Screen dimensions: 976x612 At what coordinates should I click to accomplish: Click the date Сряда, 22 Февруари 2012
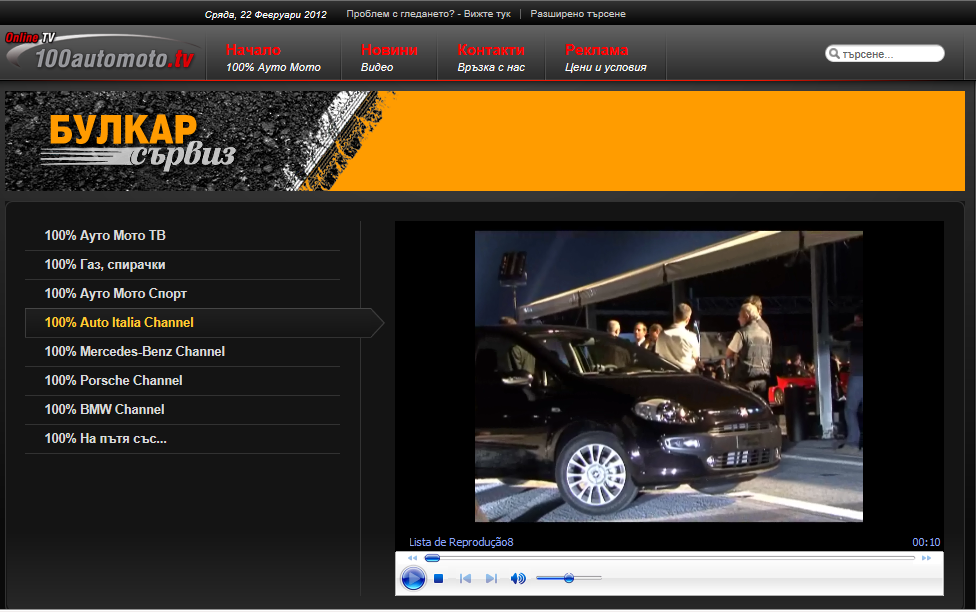tap(266, 14)
